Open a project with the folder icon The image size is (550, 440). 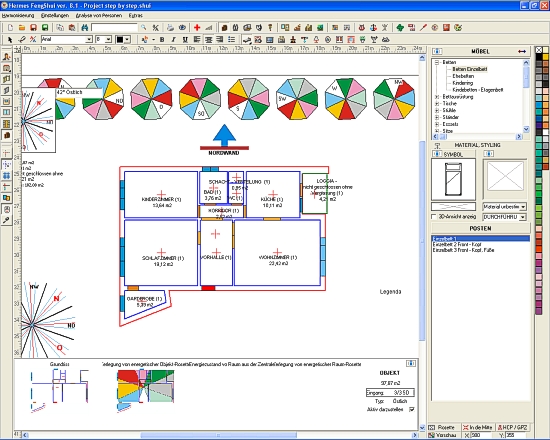point(22,27)
